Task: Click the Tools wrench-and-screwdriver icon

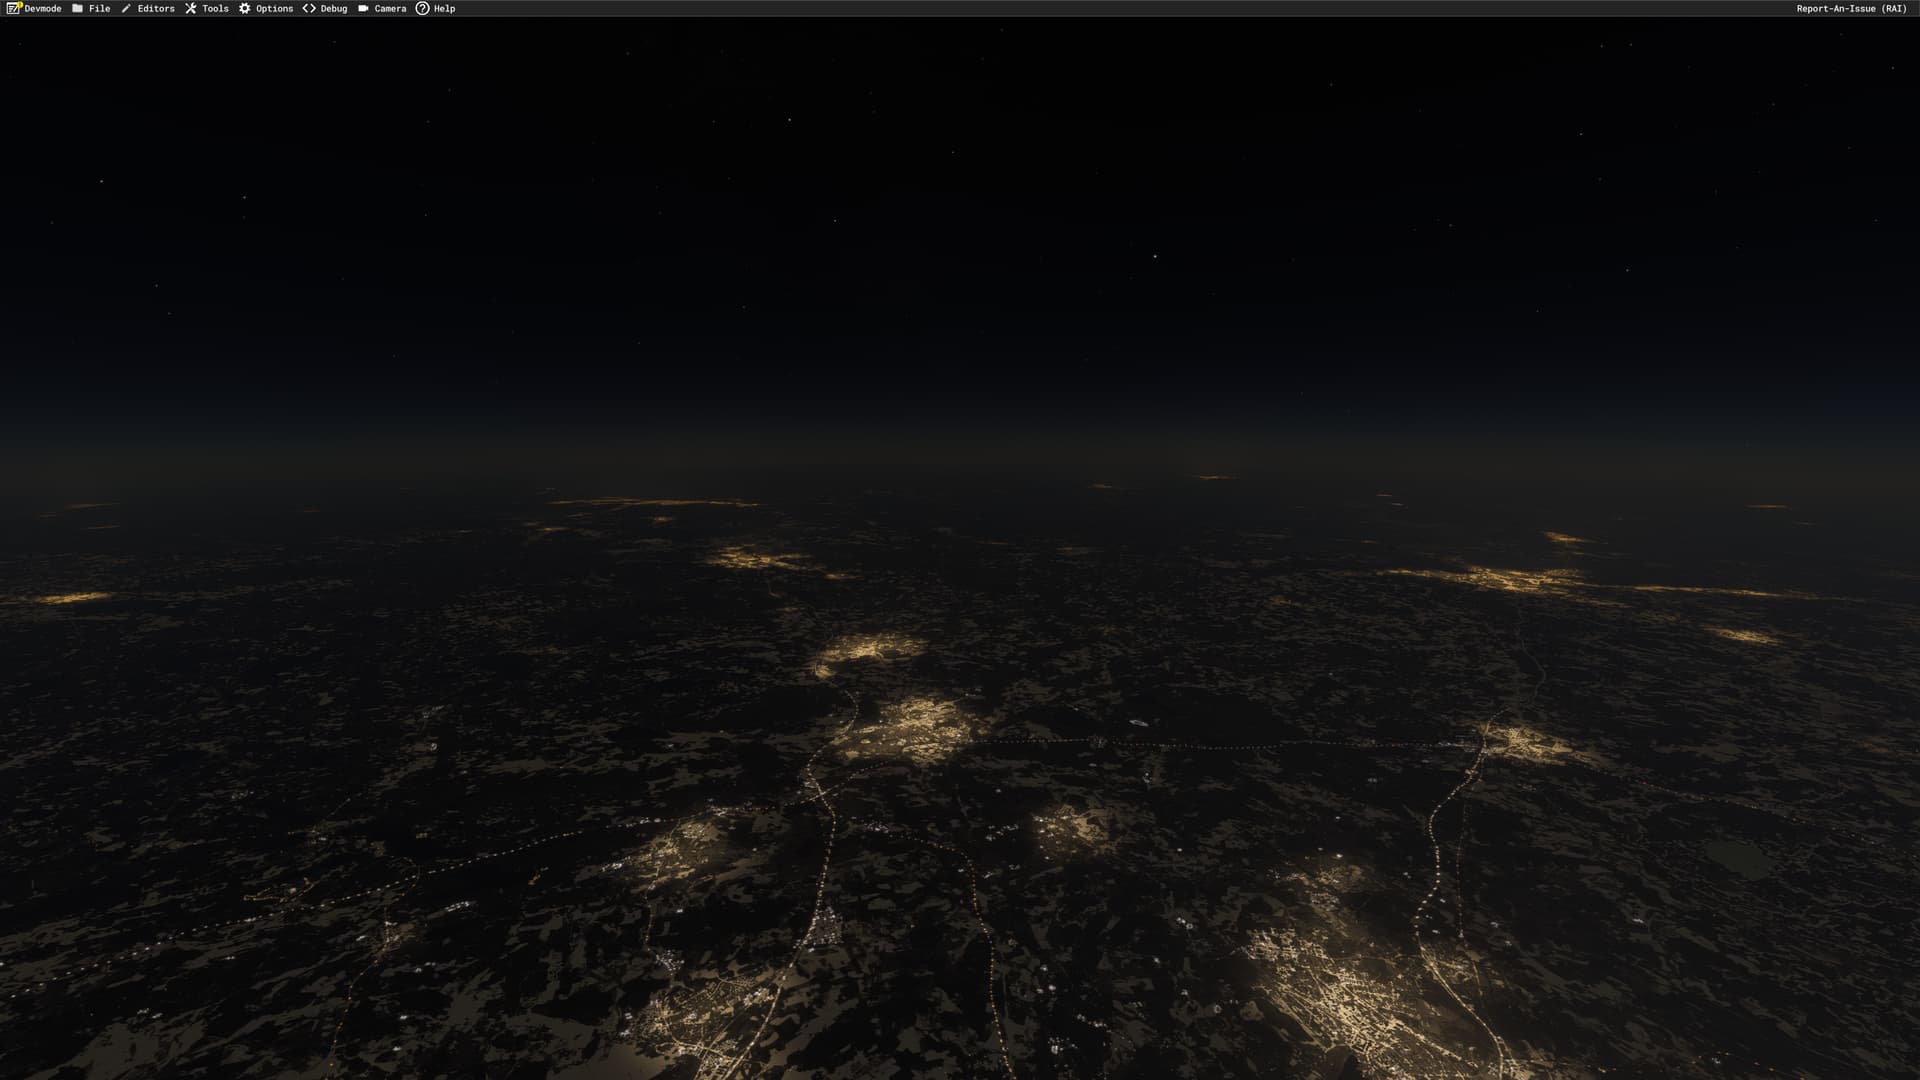Action: click(x=191, y=8)
